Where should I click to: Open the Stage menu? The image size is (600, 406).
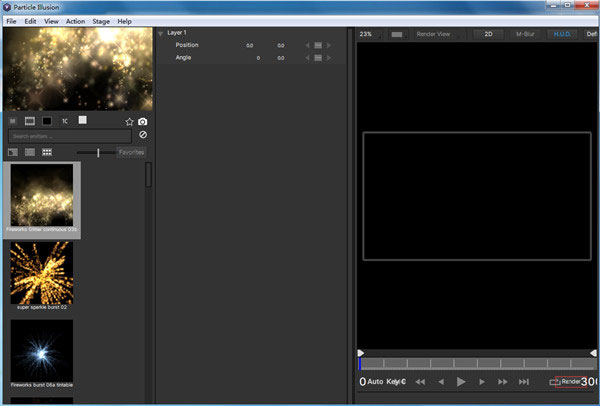tap(101, 21)
